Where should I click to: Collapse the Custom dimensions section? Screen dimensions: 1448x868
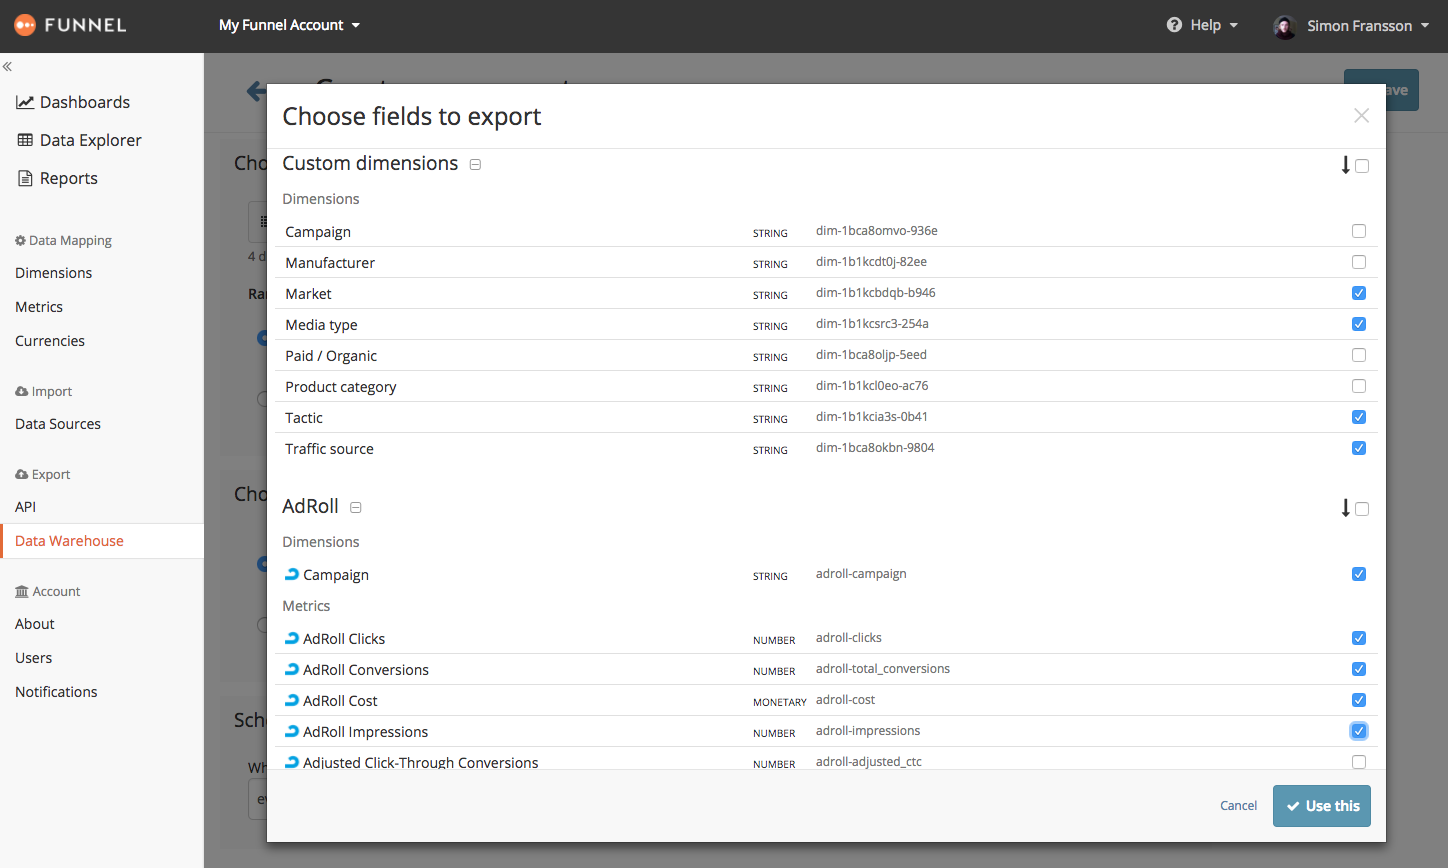(476, 165)
